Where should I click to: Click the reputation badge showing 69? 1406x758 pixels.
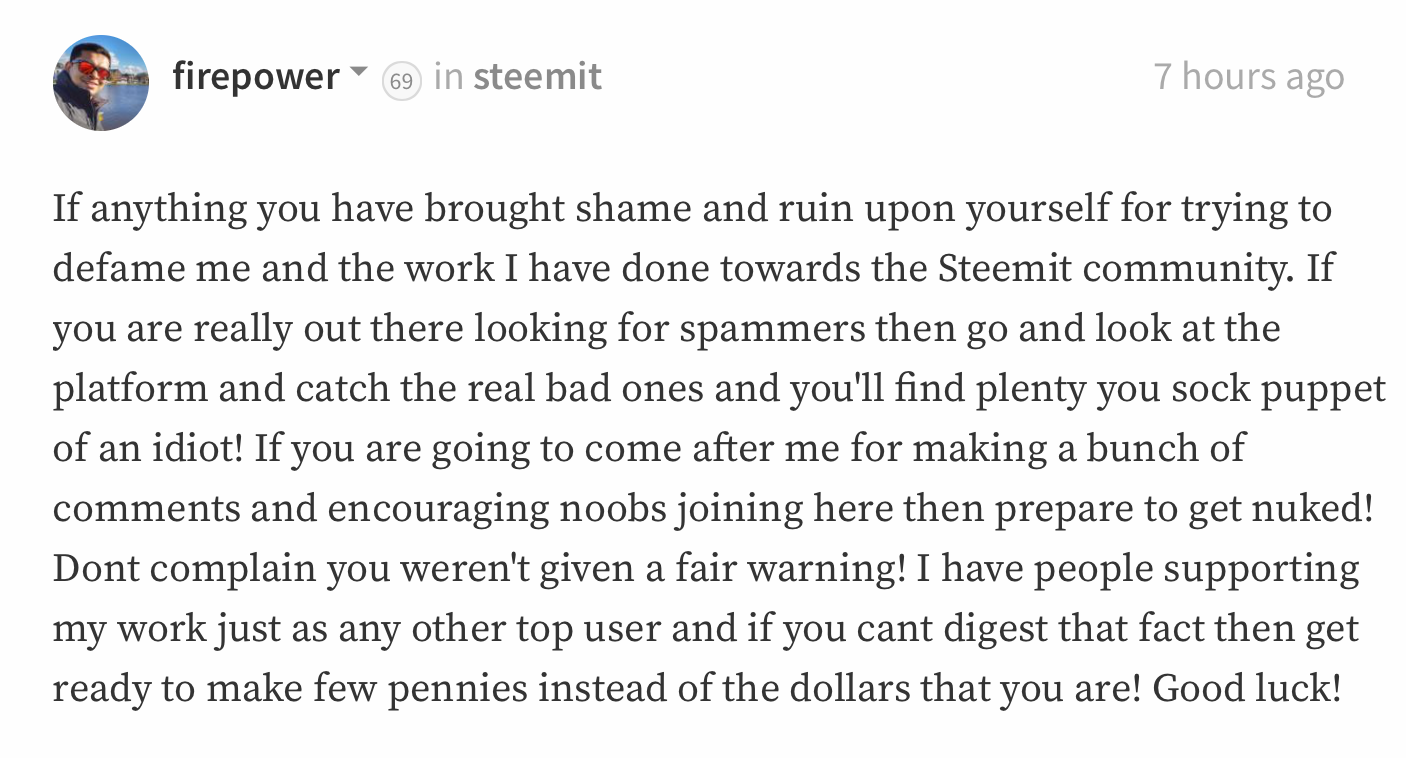coord(401,81)
